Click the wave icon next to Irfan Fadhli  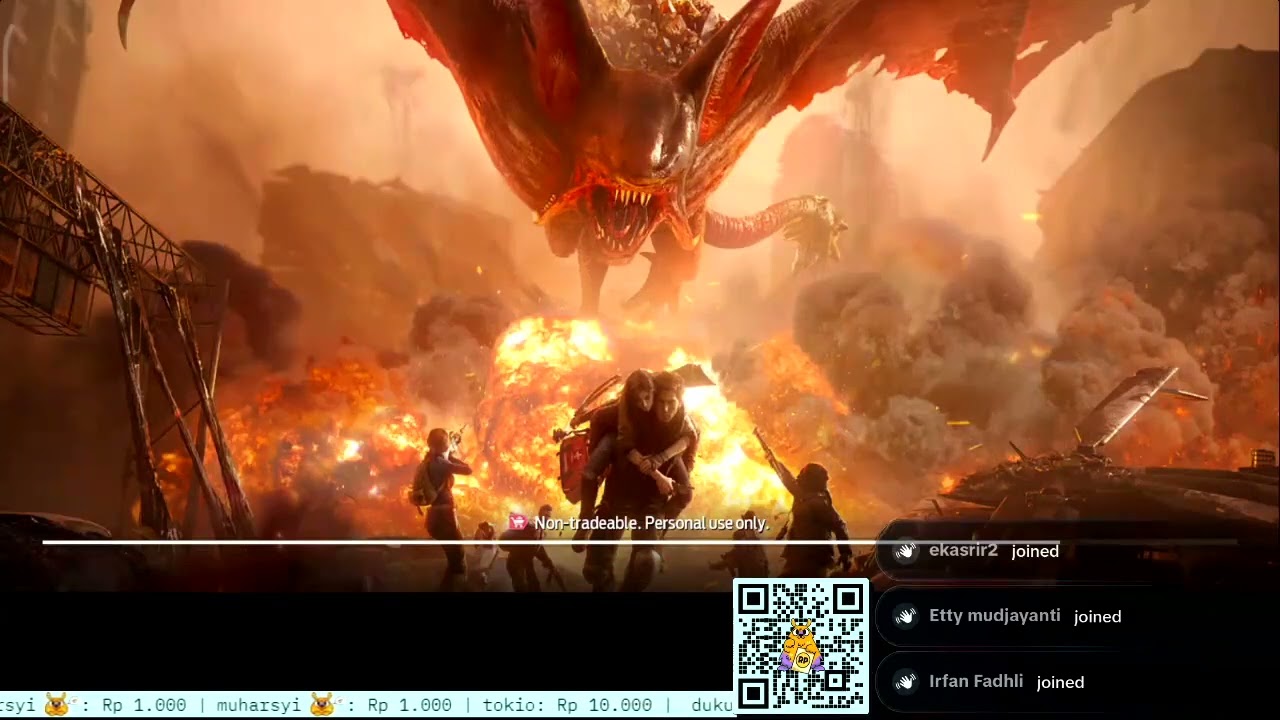pos(906,682)
